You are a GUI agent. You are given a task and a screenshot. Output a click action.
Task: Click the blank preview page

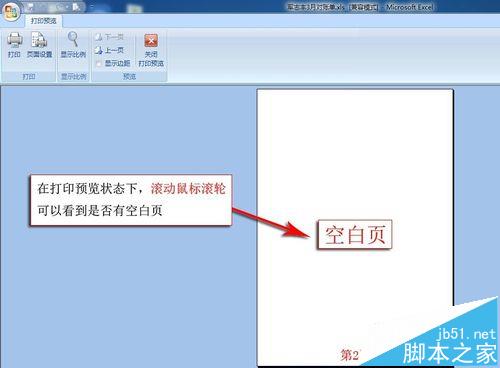(355, 227)
